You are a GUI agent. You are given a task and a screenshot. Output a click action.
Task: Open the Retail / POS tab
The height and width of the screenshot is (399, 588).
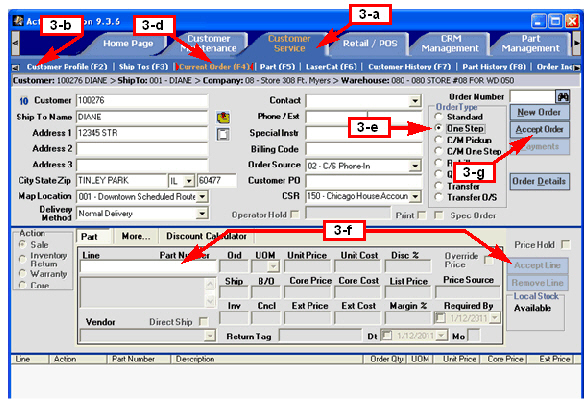coord(370,44)
